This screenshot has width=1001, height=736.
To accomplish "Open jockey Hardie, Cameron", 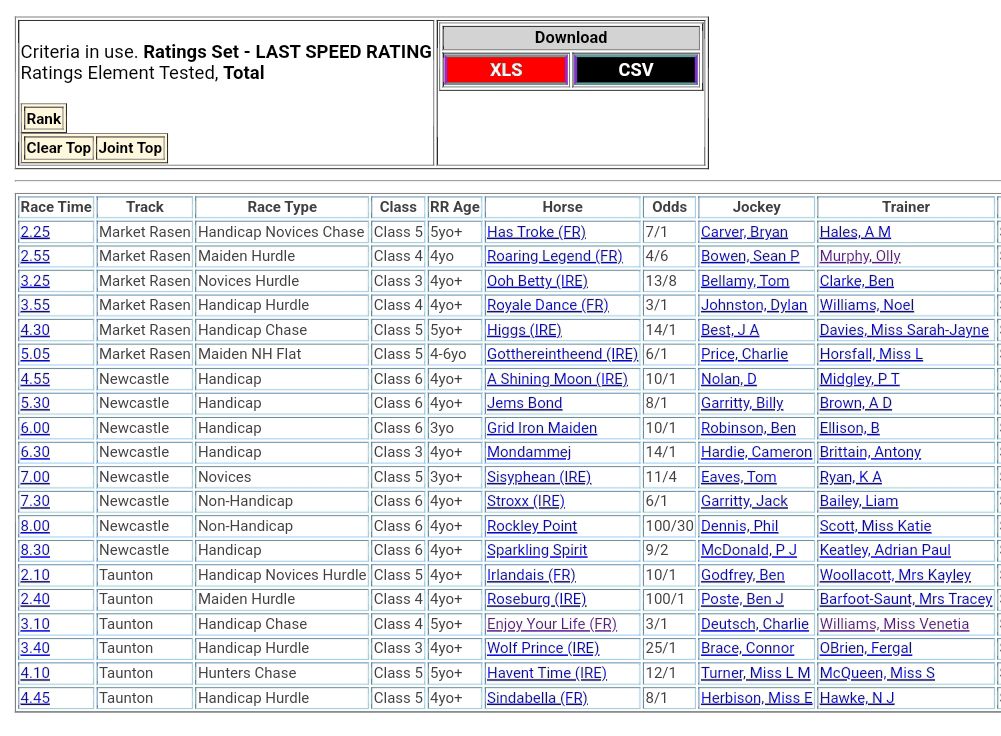I will tap(756, 452).
